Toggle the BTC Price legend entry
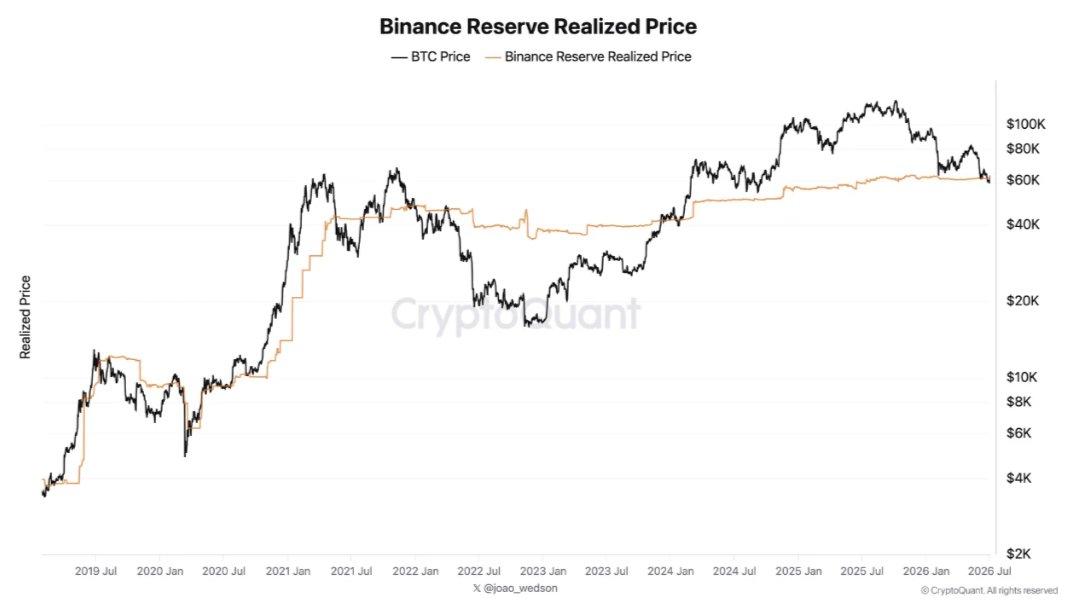 431,57
